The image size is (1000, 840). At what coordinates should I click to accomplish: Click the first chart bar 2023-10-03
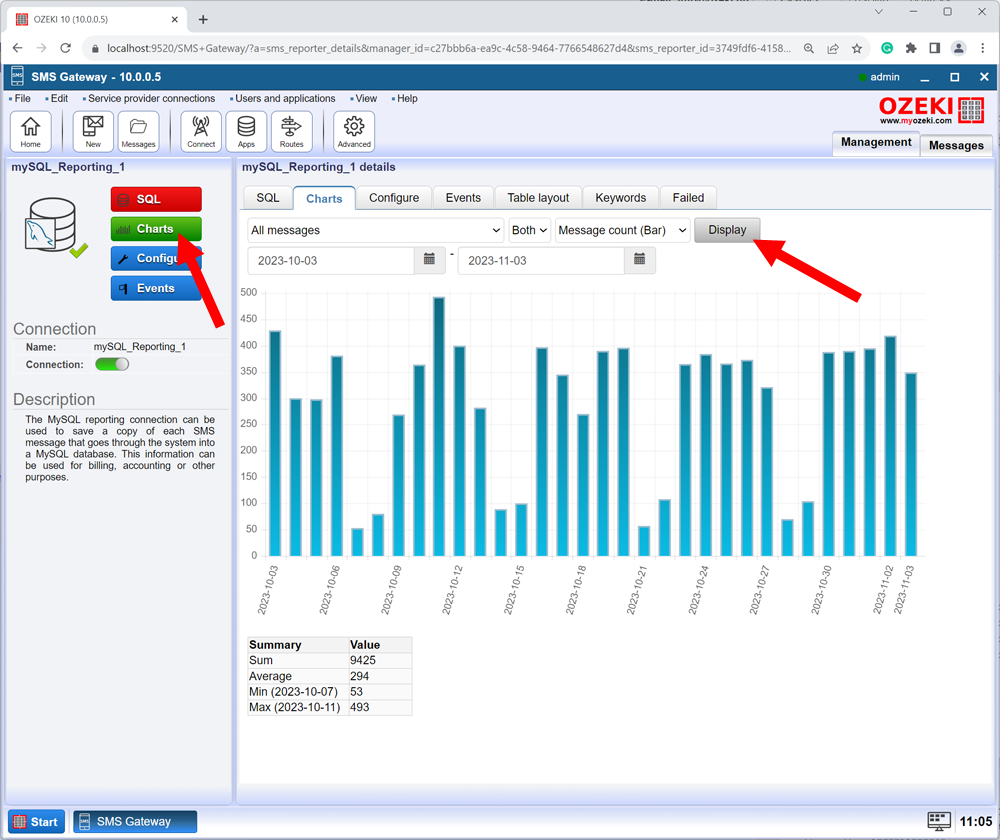click(x=275, y=443)
